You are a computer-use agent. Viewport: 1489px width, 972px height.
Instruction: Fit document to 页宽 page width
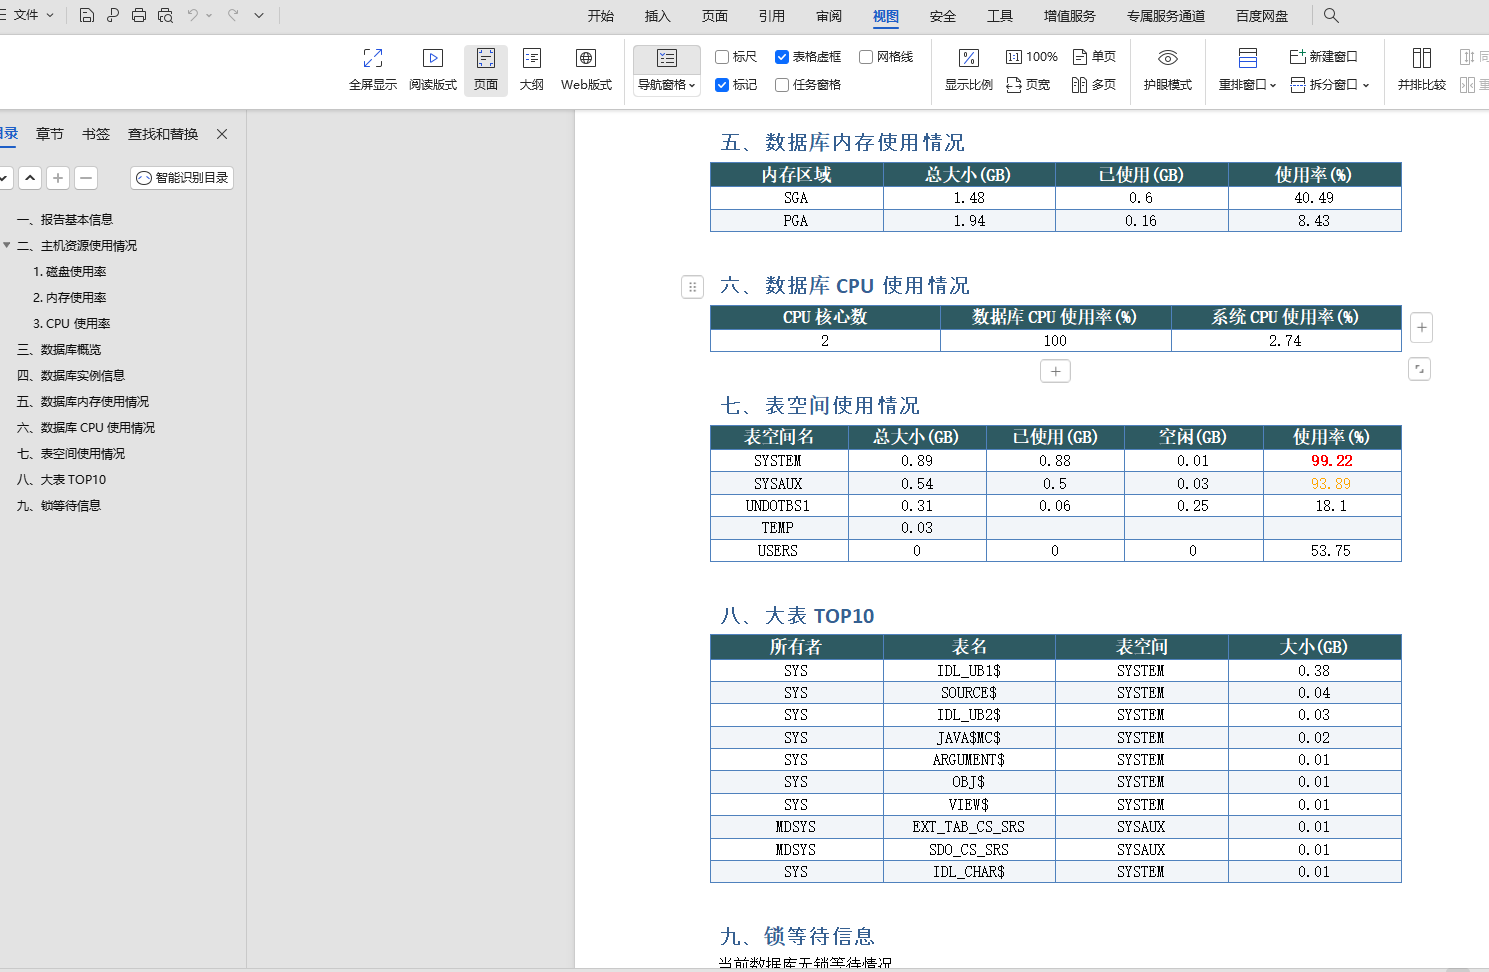click(x=1028, y=85)
